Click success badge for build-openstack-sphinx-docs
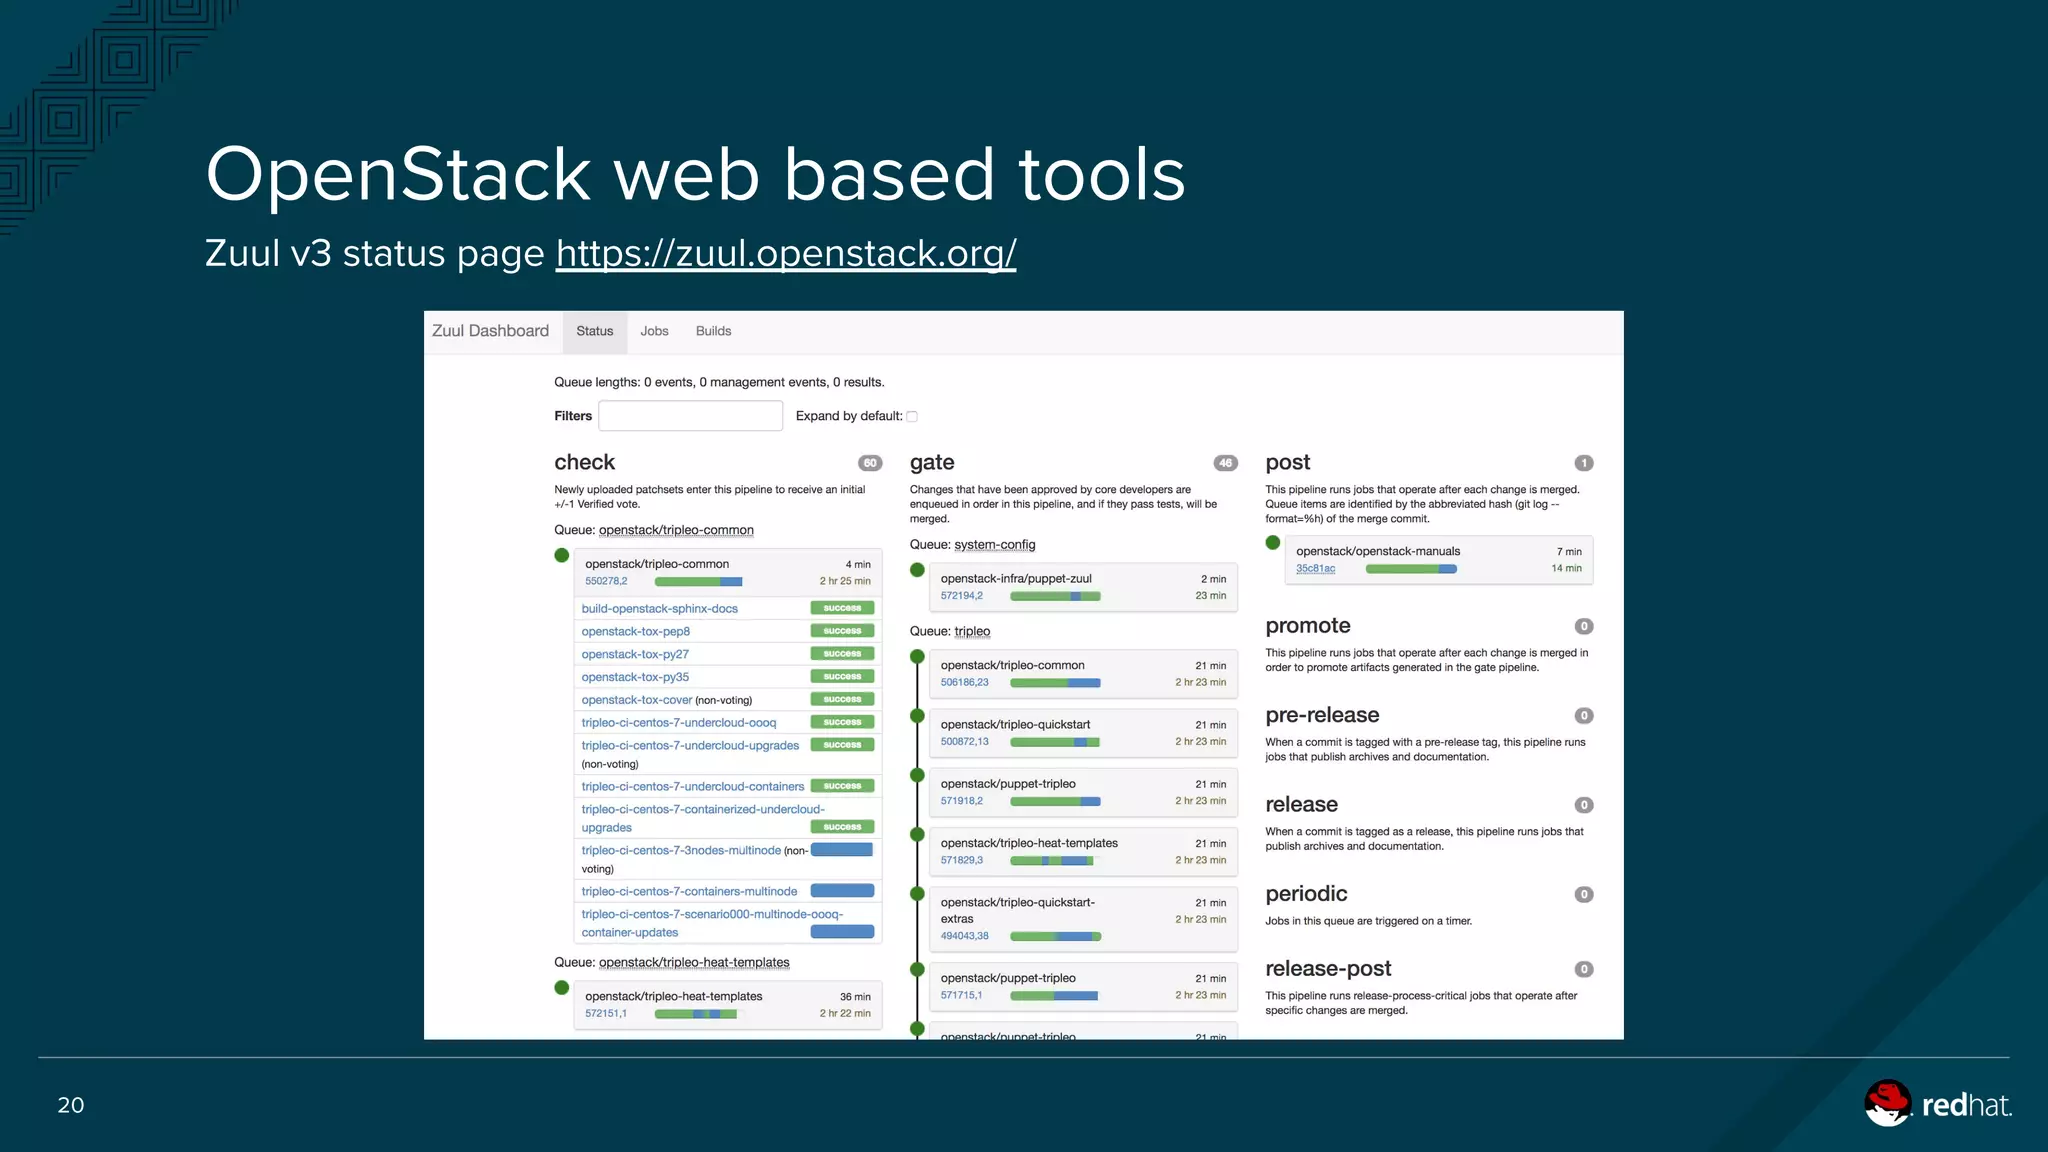Image resolution: width=2048 pixels, height=1152 pixels. point(842,608)
